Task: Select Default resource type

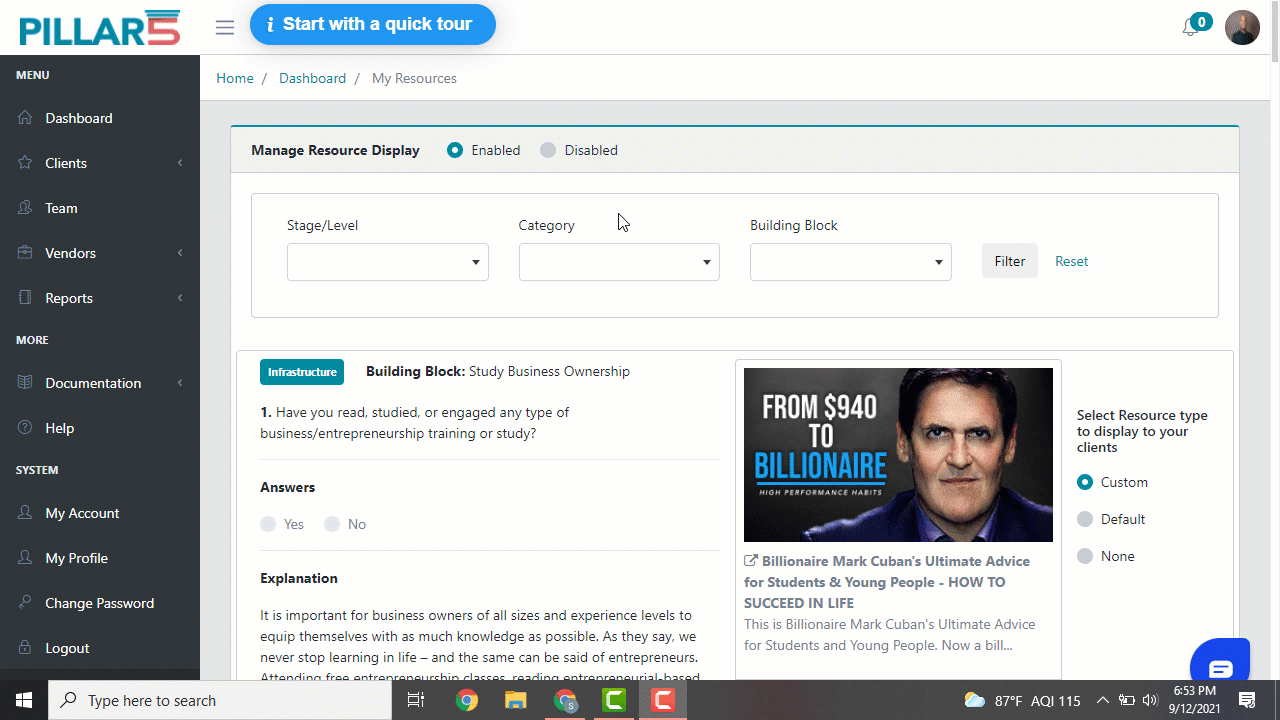Action: (1085, 519)
